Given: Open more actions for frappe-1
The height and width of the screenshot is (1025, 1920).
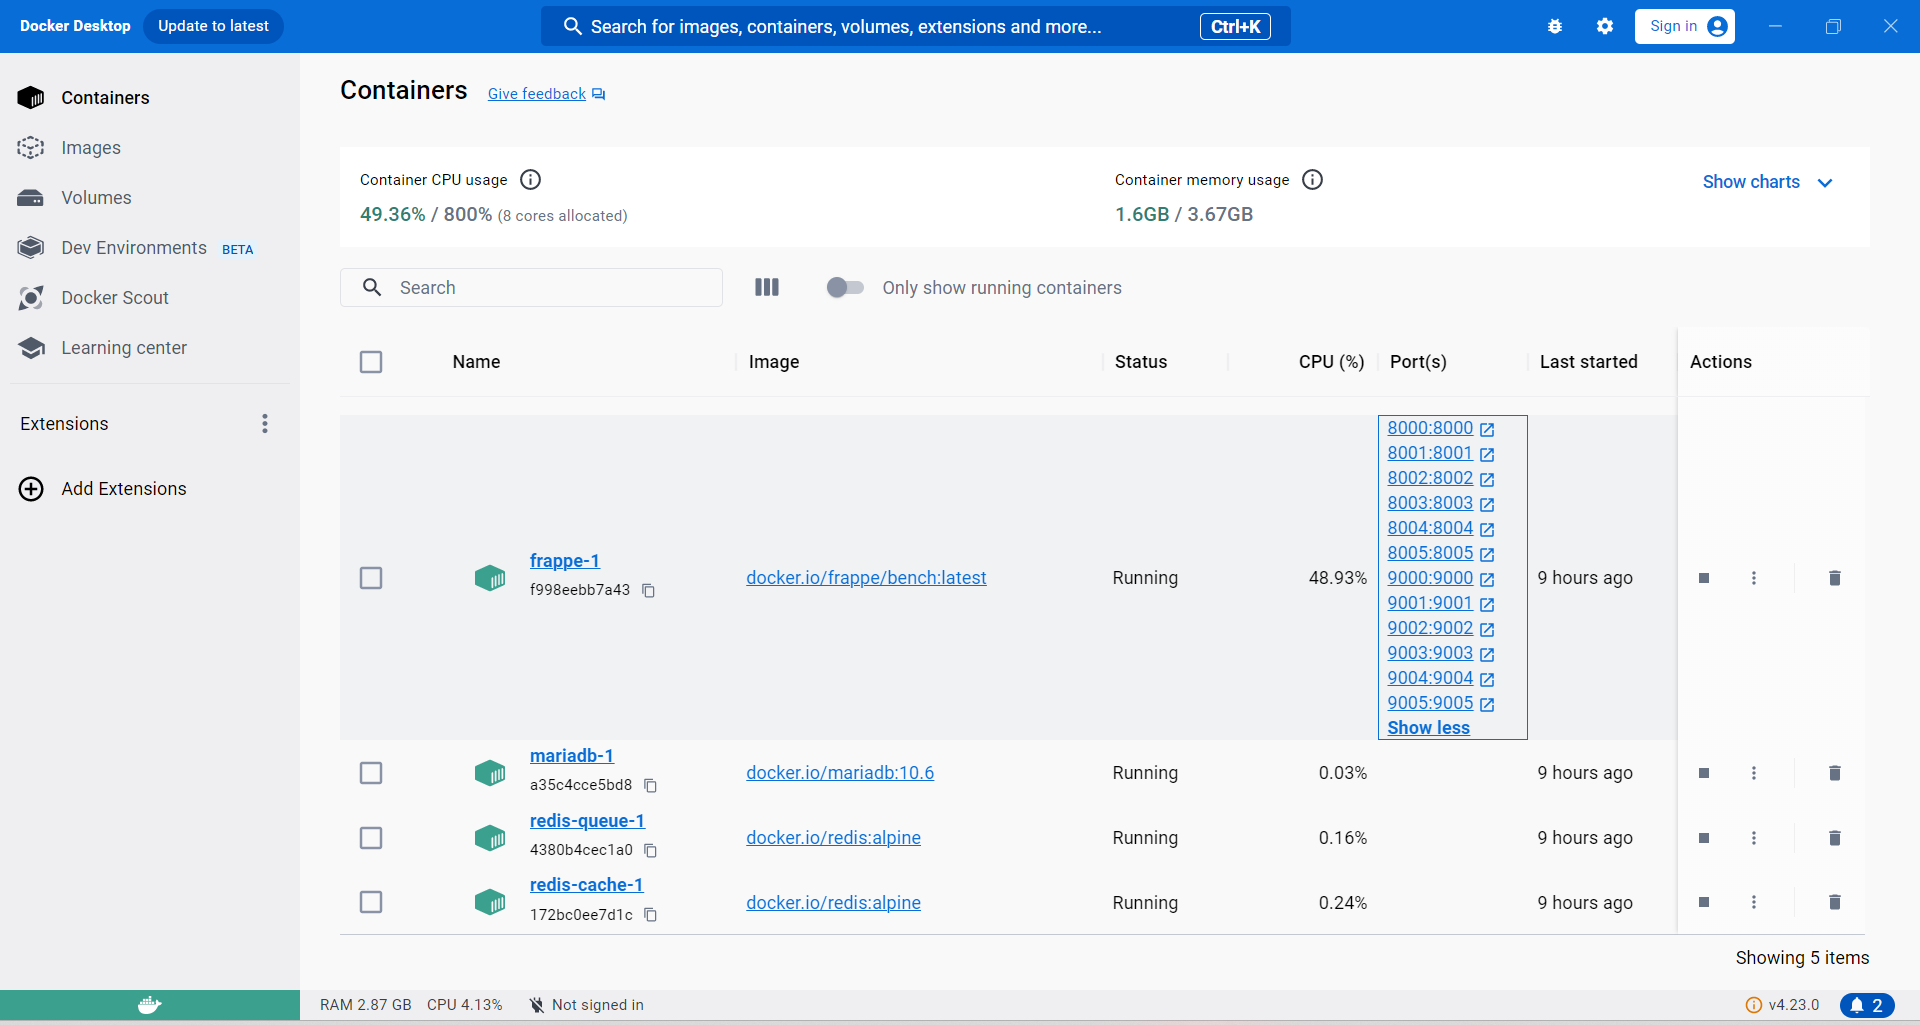Looking at the screenshot, I should pyautogui.click(x=1754, y=578).
